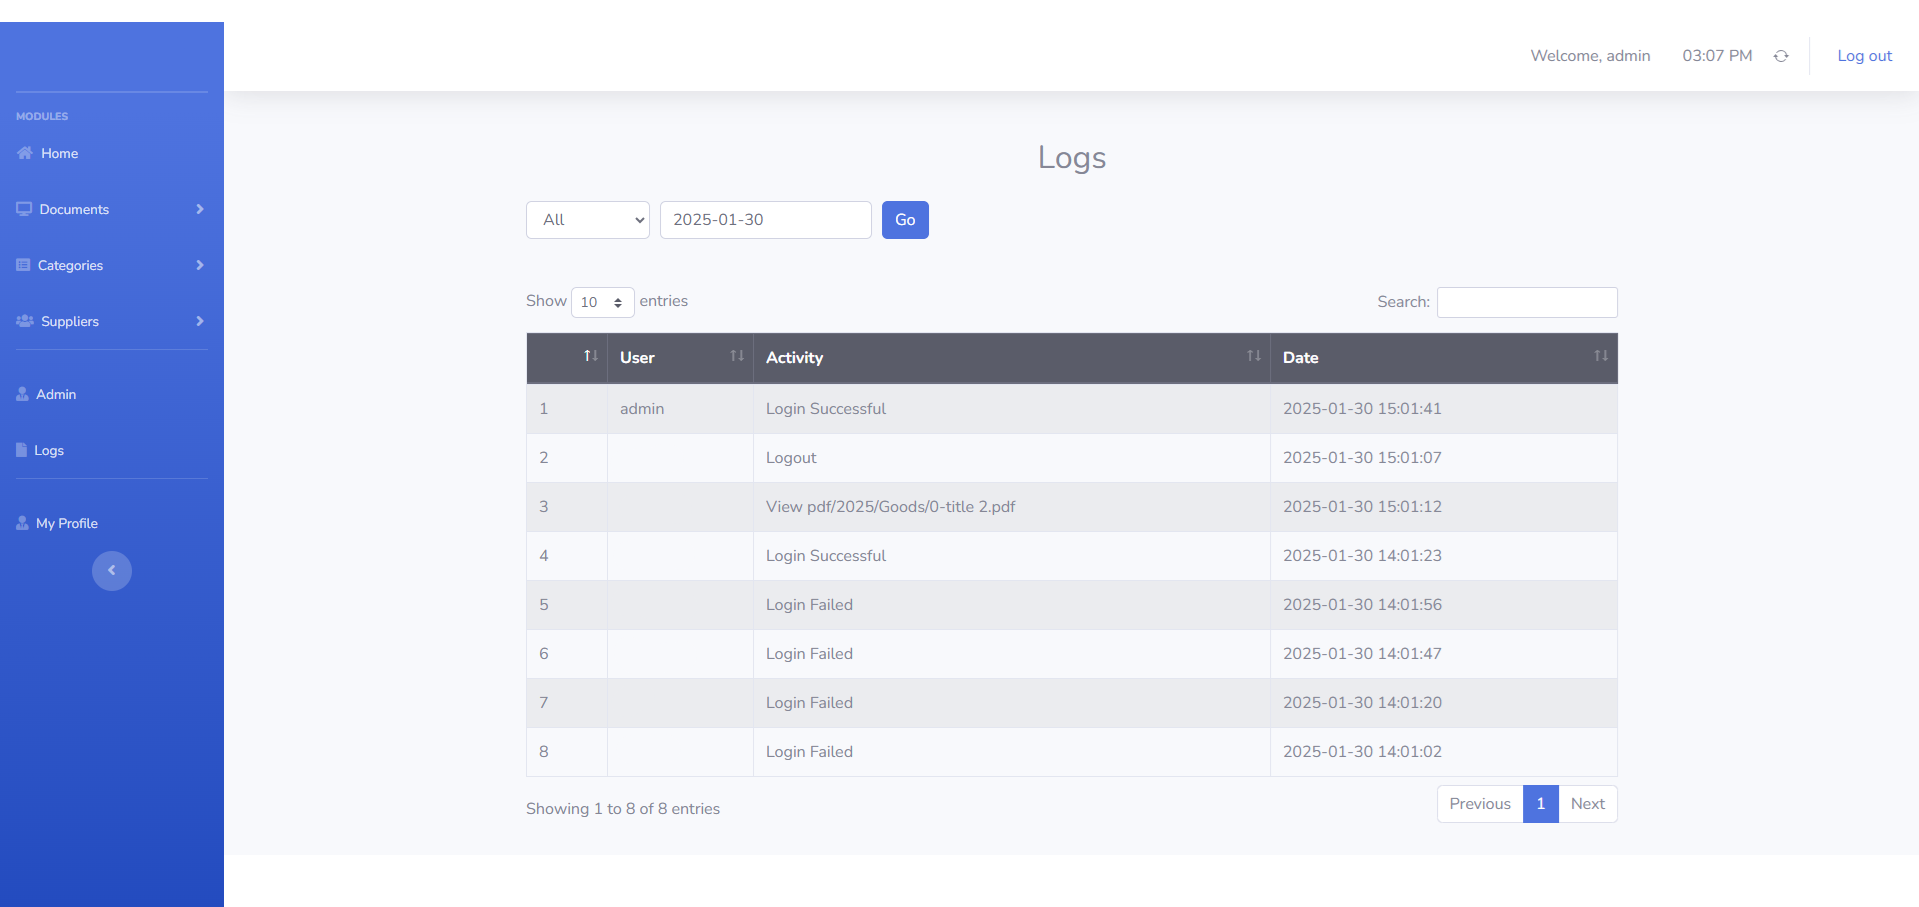Click the My Profile user icon
Viewport: 1919px width, 907px height.
(22, 523)
